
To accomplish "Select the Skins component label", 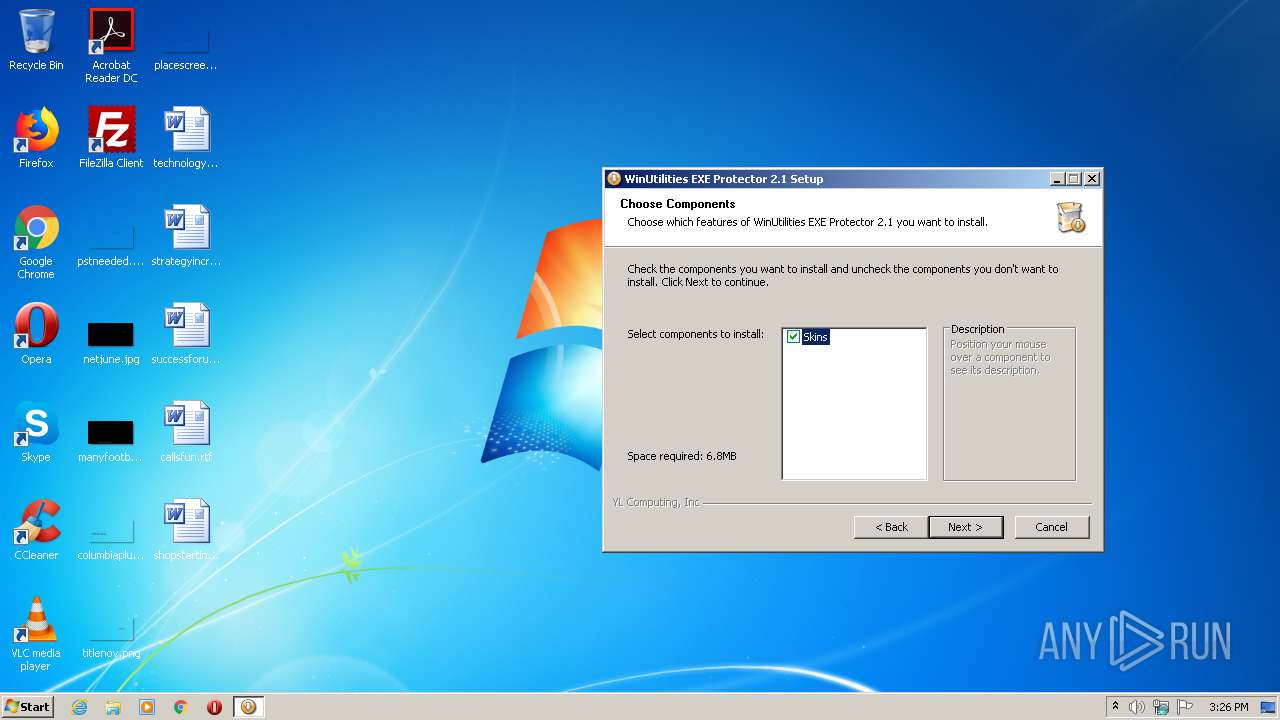I will click(x=816, y=337).
